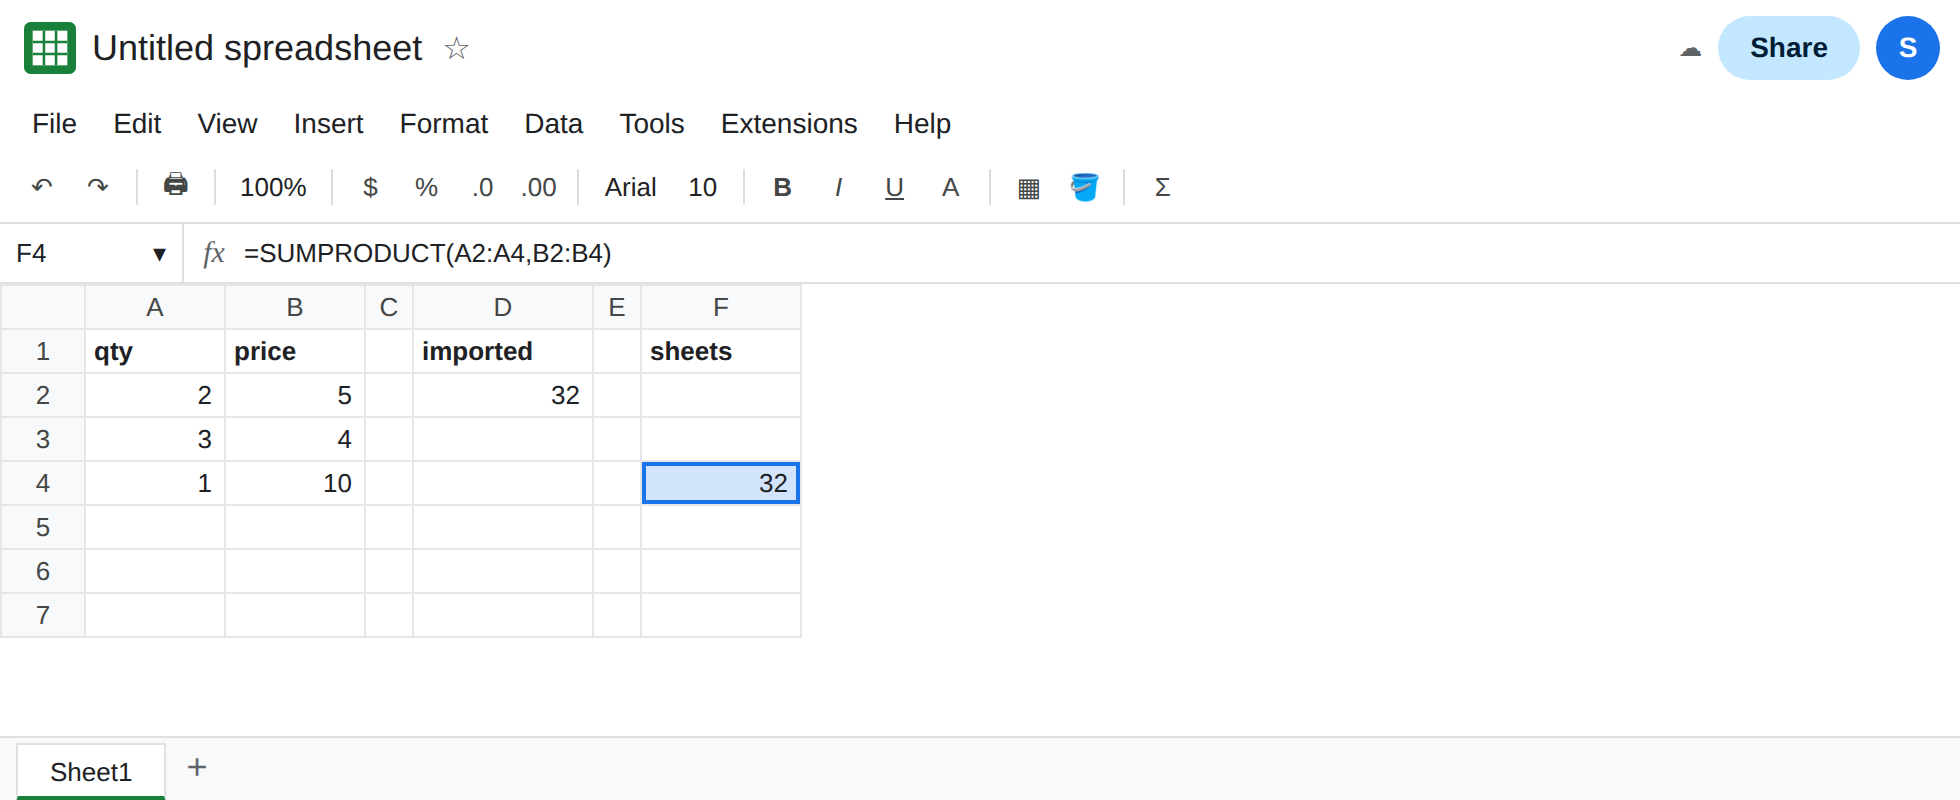Open the Arial font dropdown
The height and width of the screenshot is (800, 1960).
pyautogui.click(x=630, y=187)
